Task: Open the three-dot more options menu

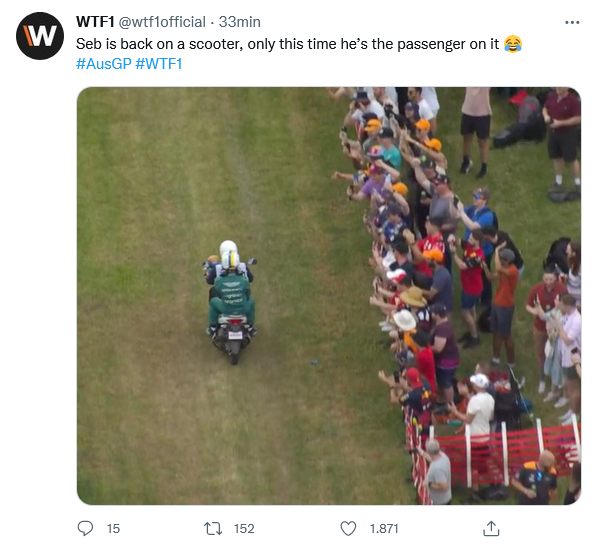Action: pyautogui.click(x=572, y=22)
